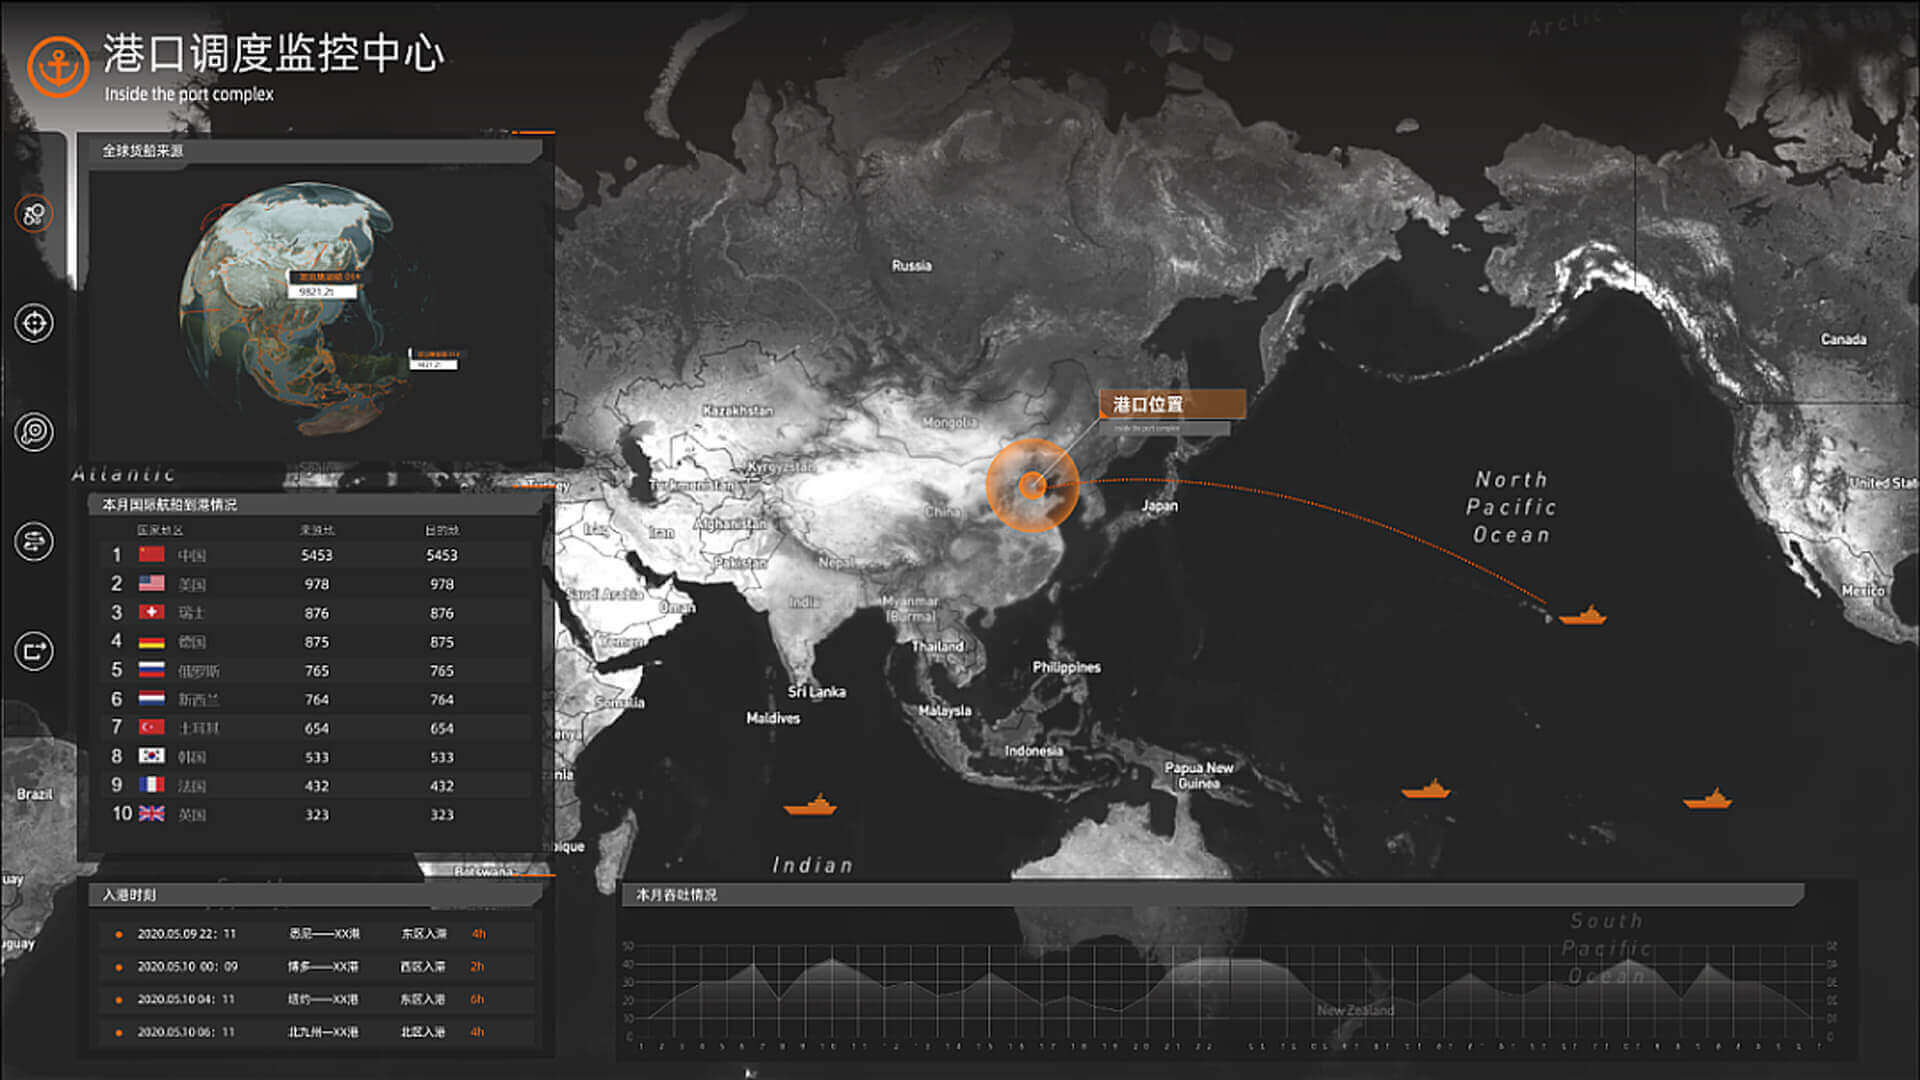This screenshot has height=1080, width=1920.
Task: Click the Russia map label
Action: pos(911,266)
